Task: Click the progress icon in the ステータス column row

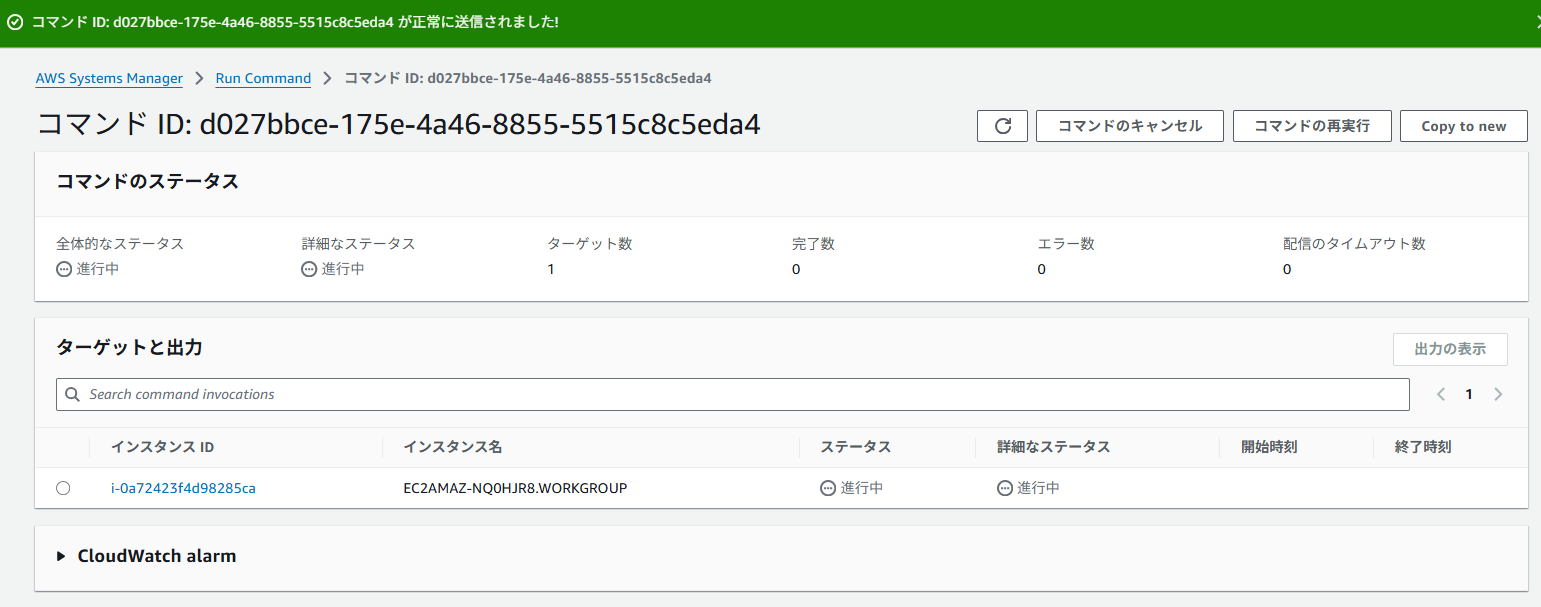Action: 828,488
